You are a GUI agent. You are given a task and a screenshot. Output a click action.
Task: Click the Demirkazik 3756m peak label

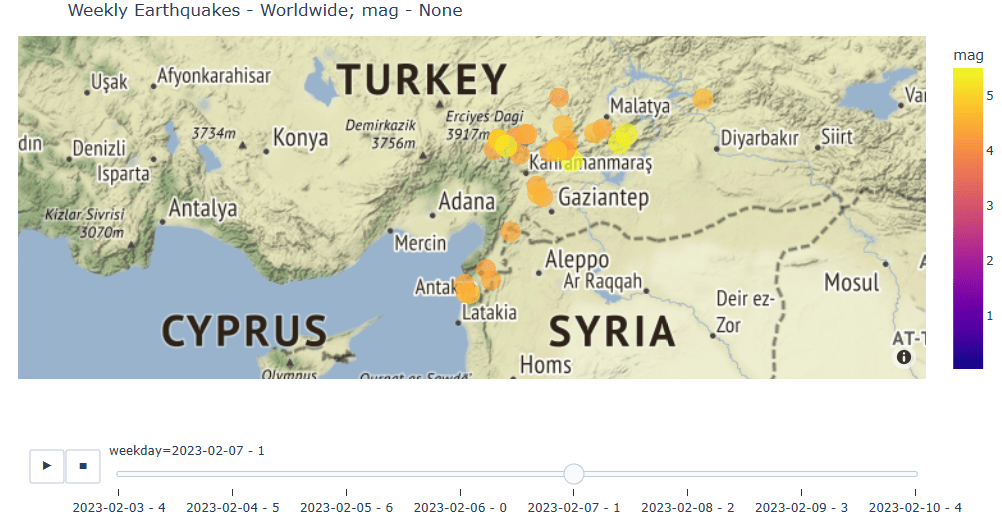tap(381, 134)
